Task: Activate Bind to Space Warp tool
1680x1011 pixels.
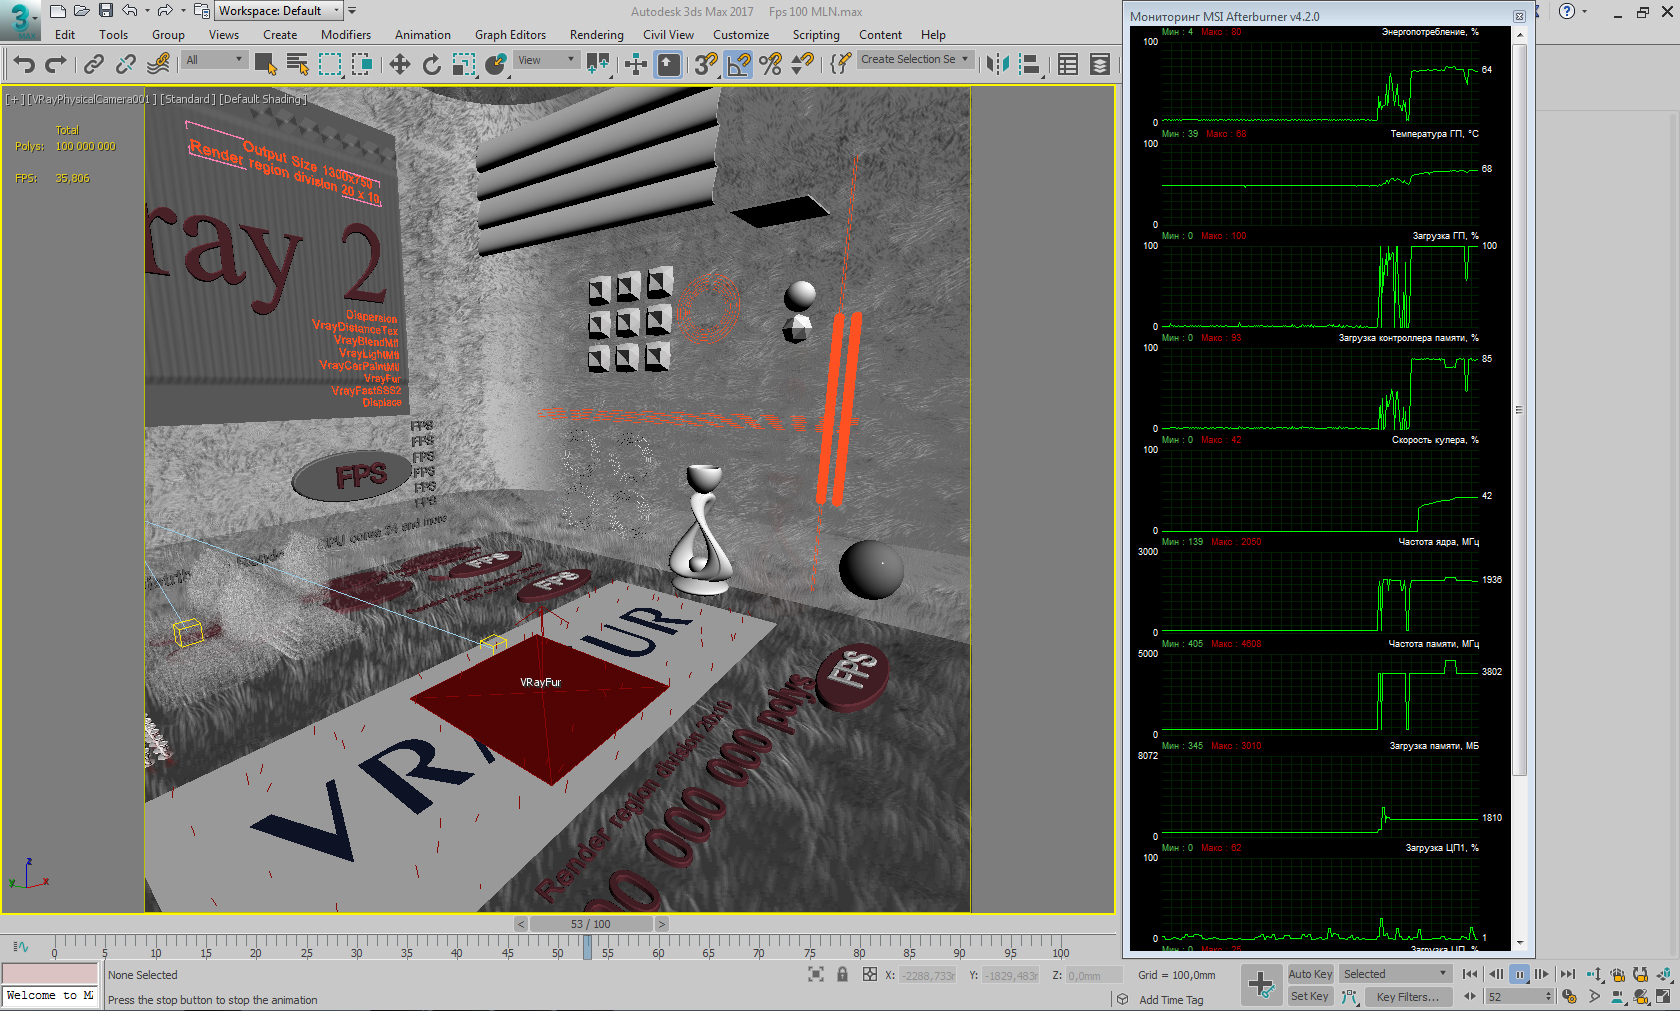Action: [x=158, y=65]
